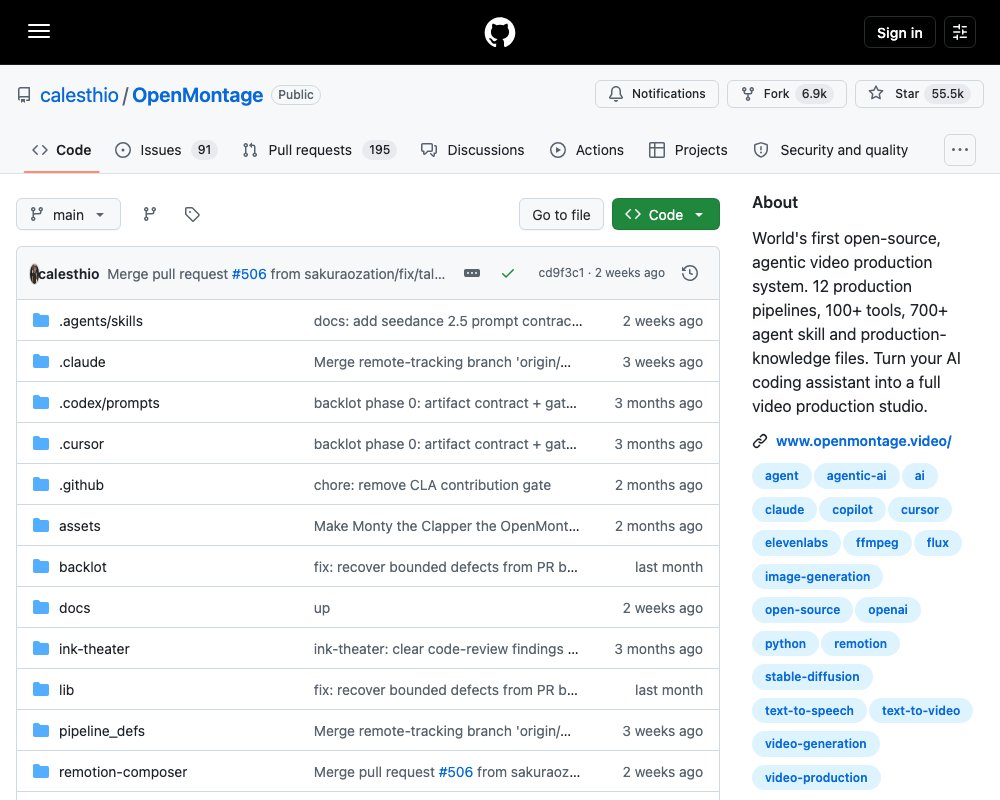The width and height of the screenshot is (1000, 800).
Task: Open the Discussions tab
Action: pyautogui.click(x=472, y=150)
